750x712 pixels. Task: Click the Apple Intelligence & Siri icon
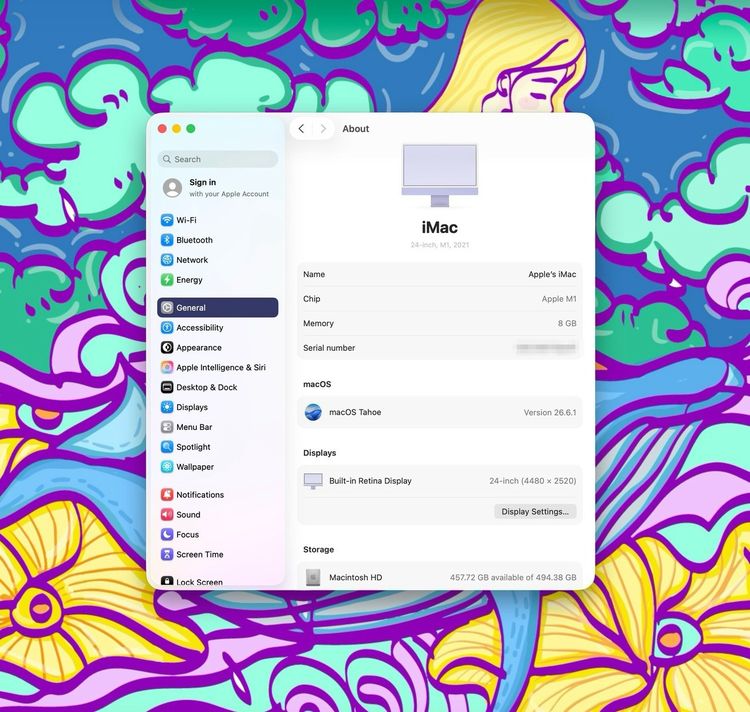tap(166, 367)
